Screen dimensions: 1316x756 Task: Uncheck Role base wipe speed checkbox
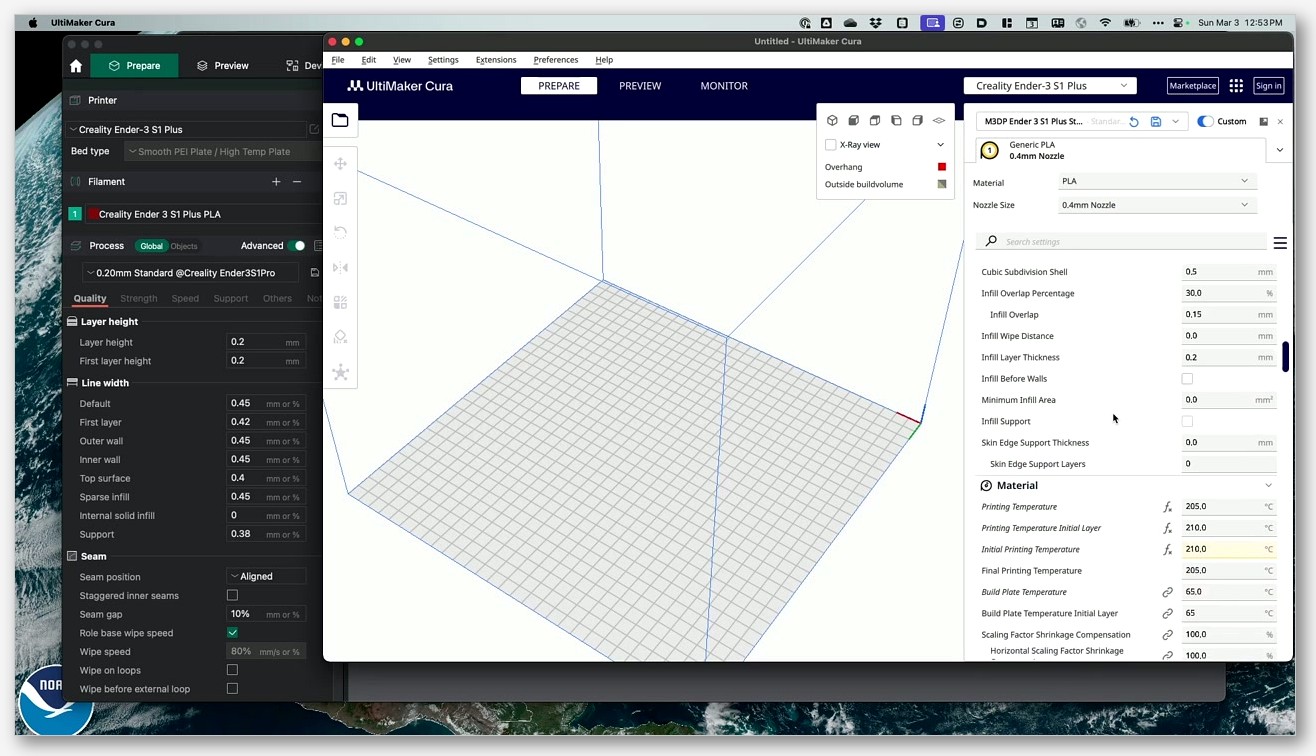(232, 633)
